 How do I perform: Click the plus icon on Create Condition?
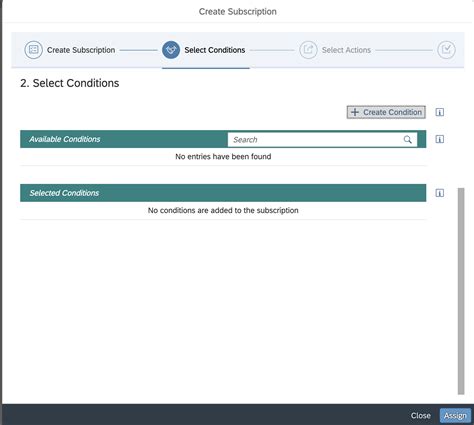pos(355,112)
